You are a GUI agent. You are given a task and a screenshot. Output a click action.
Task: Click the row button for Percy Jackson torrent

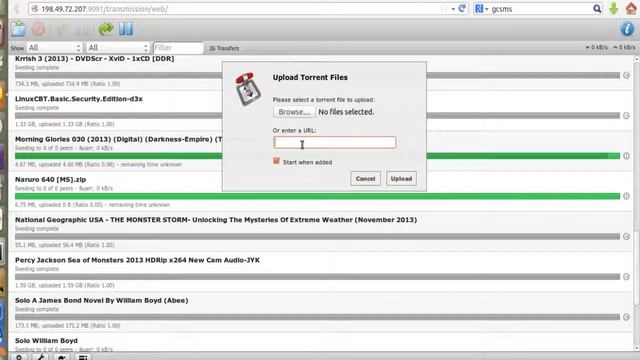(626, 277)
